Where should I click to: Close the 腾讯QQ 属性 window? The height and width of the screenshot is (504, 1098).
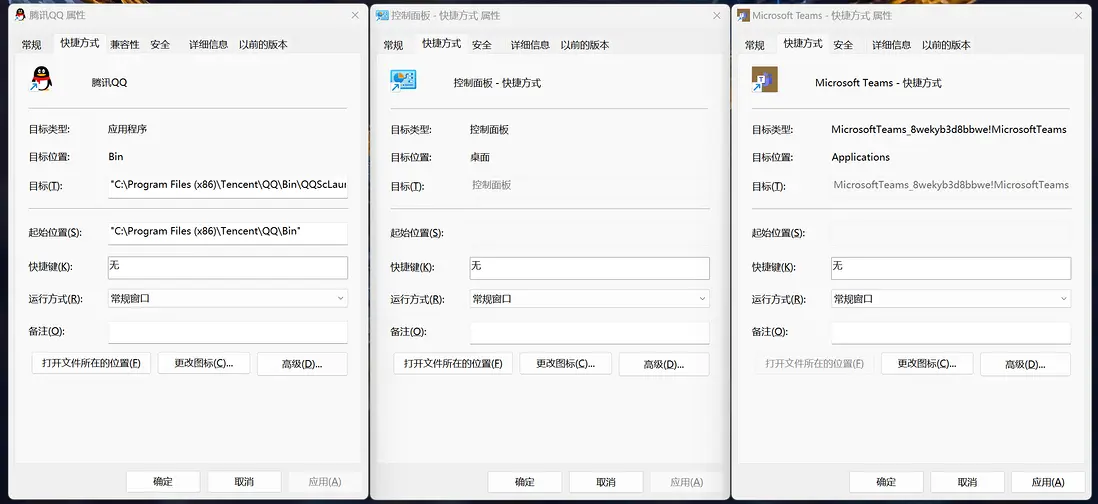(355, 15)
